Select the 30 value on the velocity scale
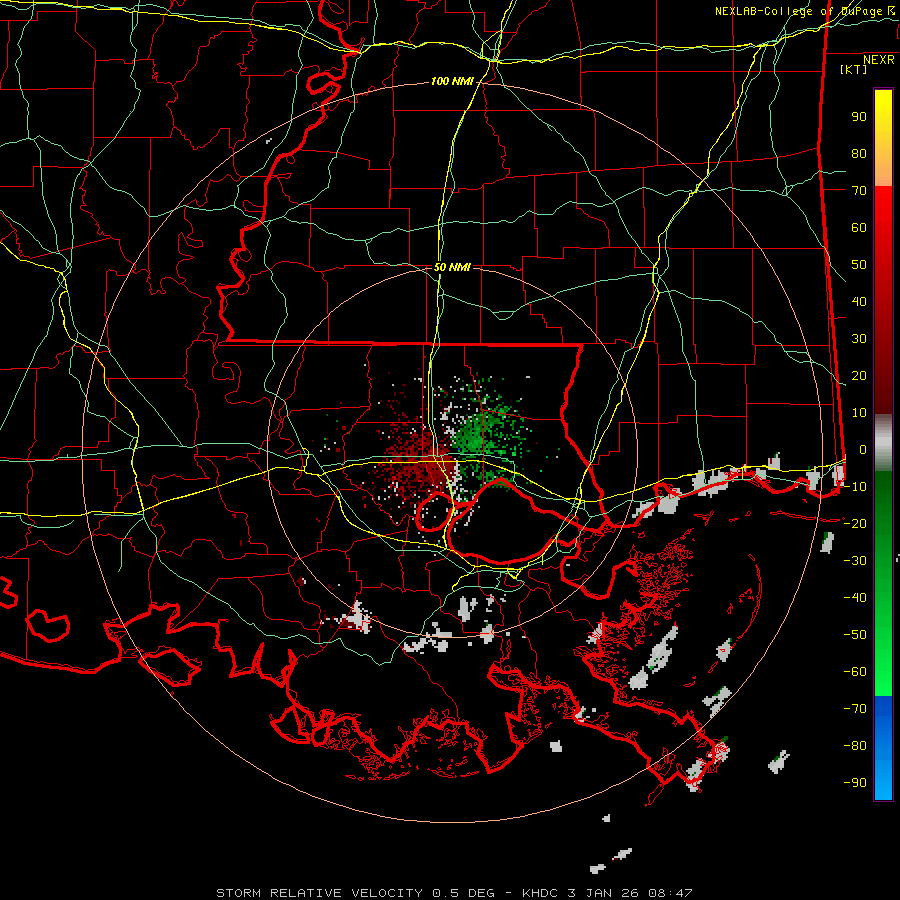Screen dimensions: 900x900 coord(859,339)
